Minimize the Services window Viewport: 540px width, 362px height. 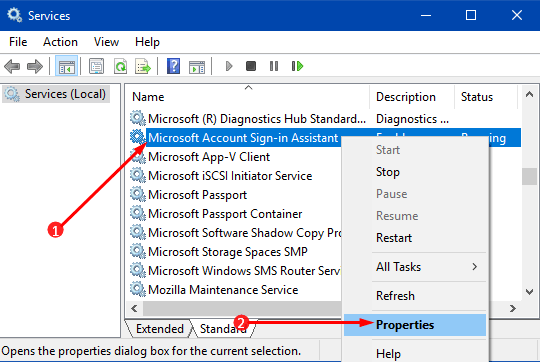tap(426, 15)
